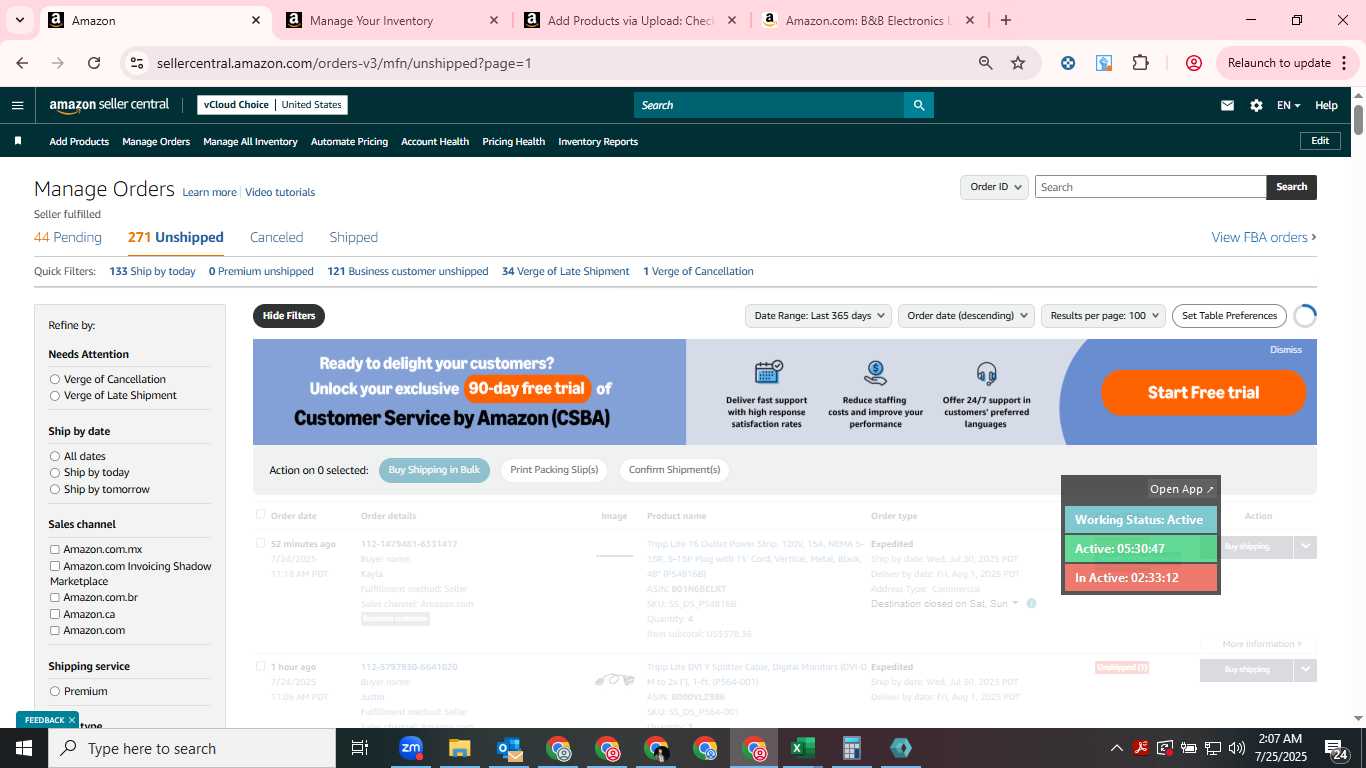Open Zoom from the taskbar
Screen dimensions: 1366x768
(x=410, y=748)
